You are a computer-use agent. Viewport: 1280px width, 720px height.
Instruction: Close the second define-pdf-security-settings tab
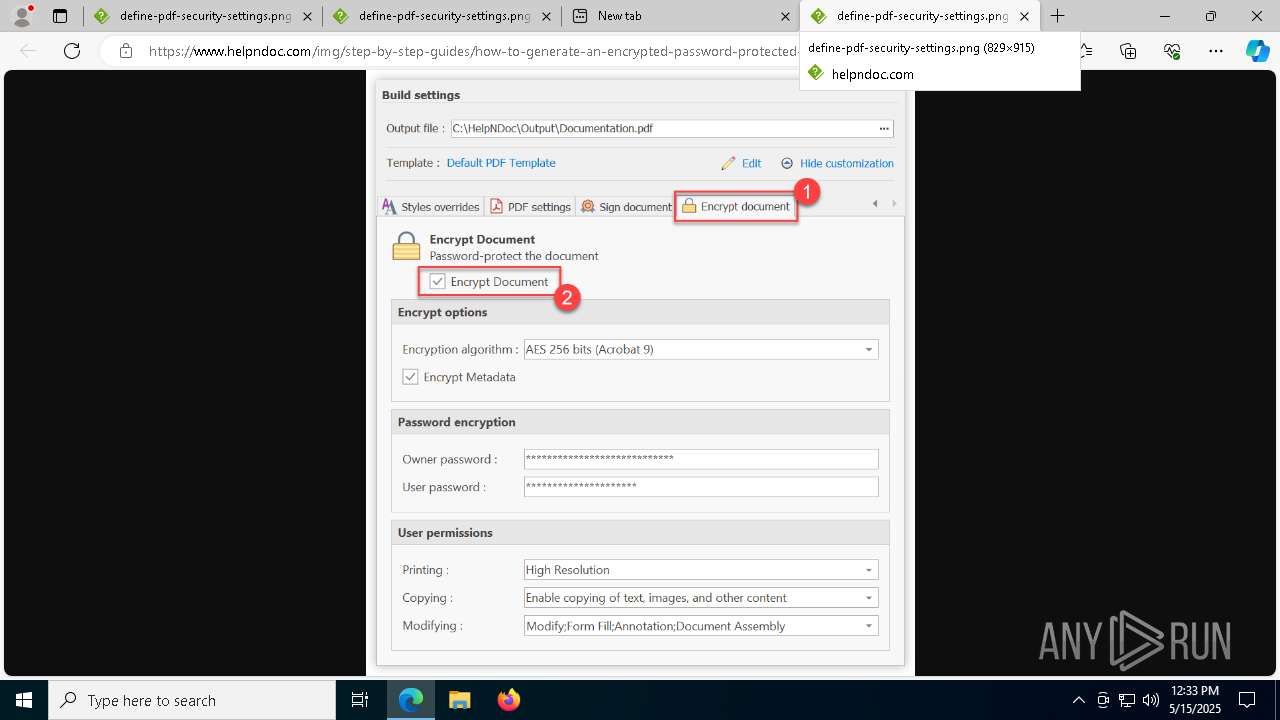tap(546, 16)
